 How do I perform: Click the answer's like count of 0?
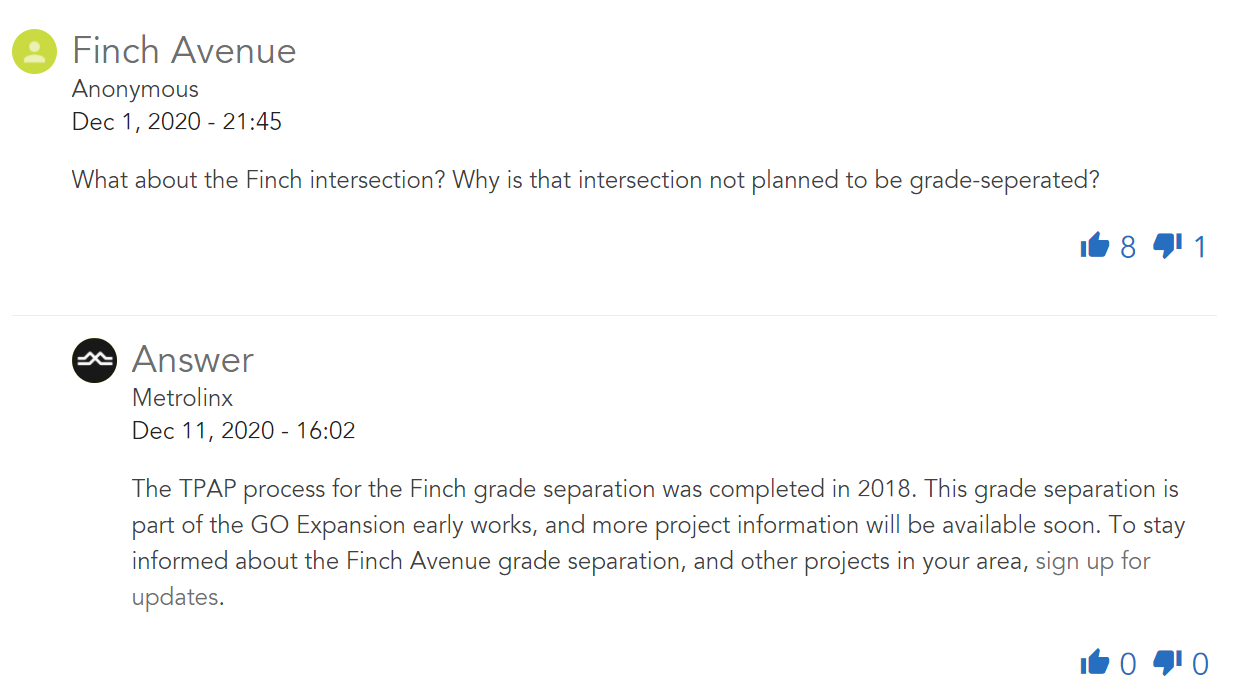(x=1128, y=664)
